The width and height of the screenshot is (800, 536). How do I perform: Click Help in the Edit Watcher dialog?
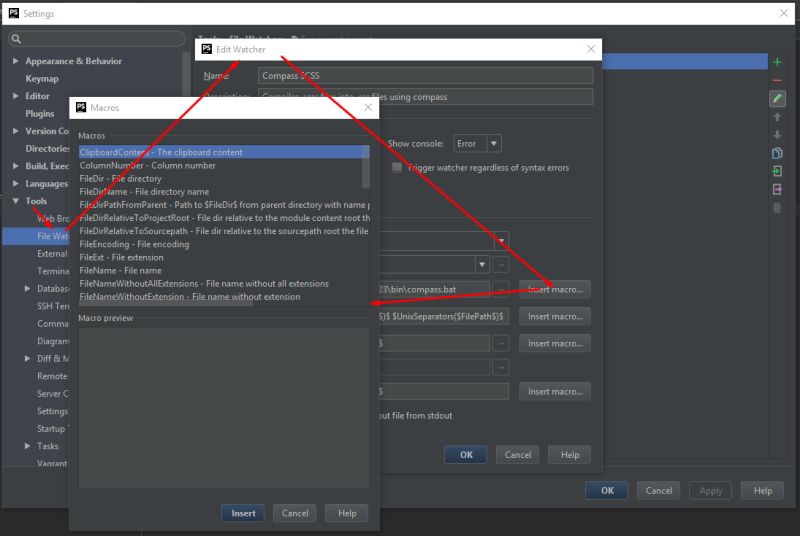coord(570,454)
